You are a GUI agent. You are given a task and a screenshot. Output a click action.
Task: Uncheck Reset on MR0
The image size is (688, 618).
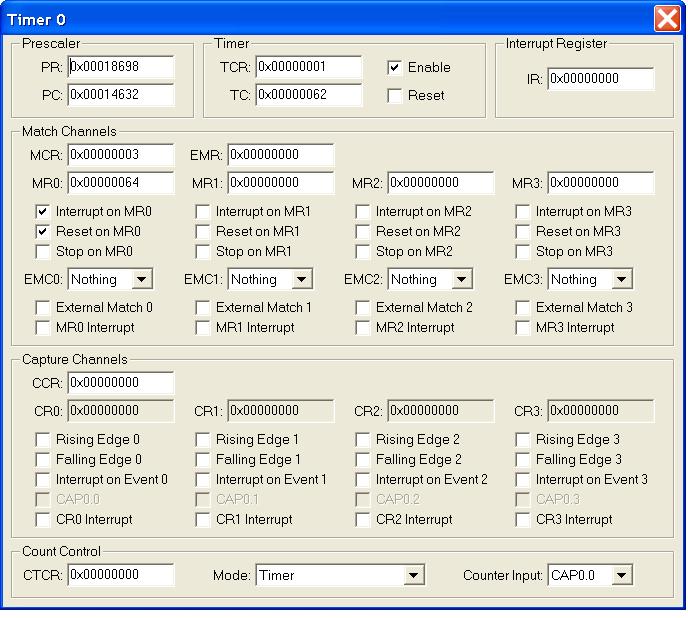42,232
